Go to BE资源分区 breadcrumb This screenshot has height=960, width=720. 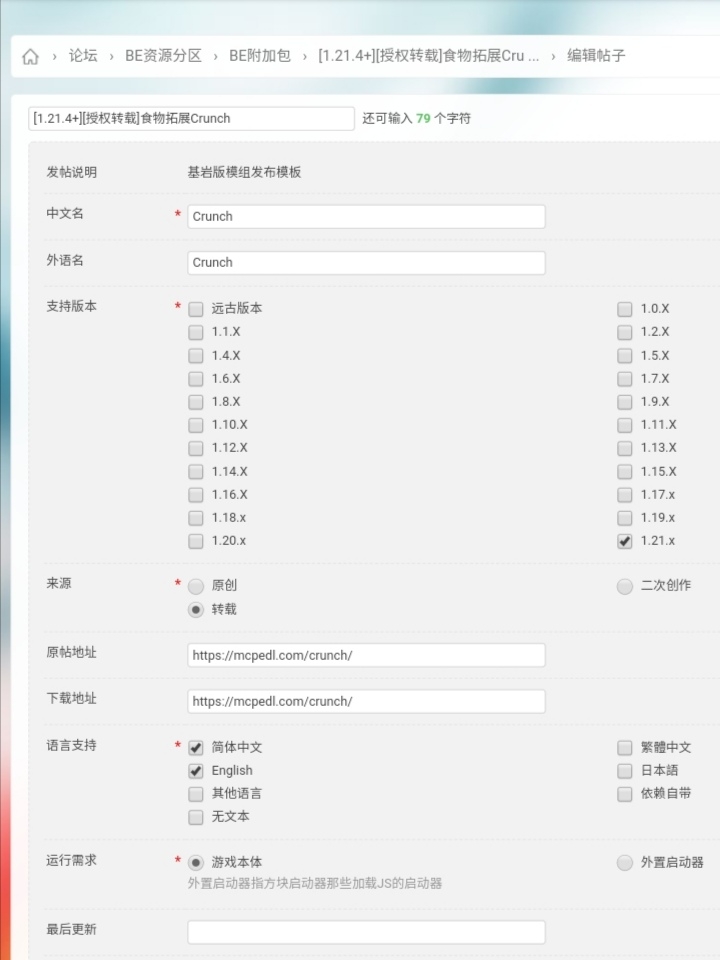pos(163,56)
